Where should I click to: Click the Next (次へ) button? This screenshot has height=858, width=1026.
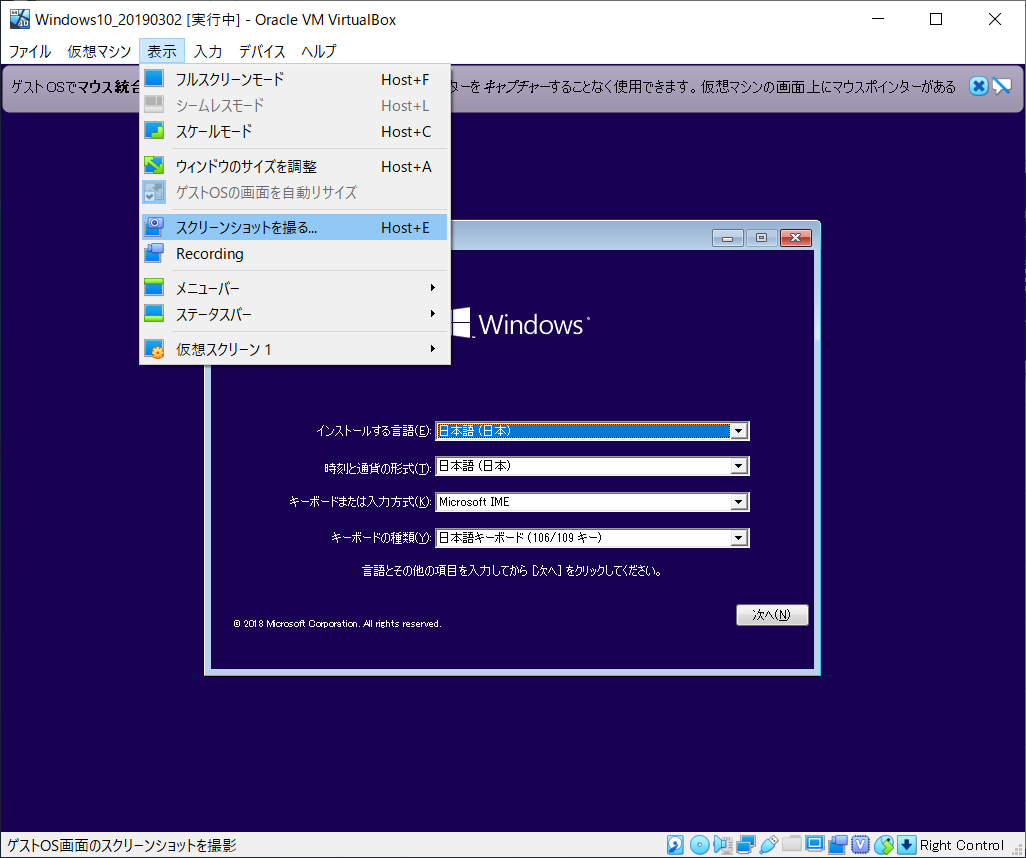coord(772,615)
